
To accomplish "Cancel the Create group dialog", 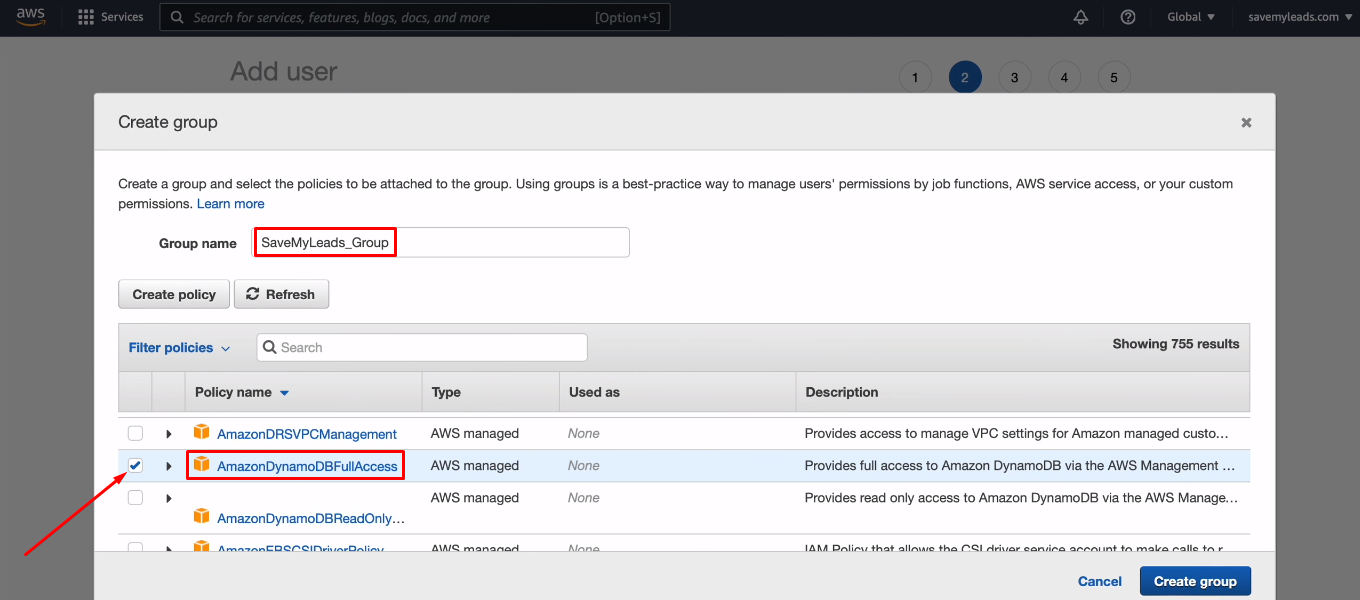I will coord(1100,581).
